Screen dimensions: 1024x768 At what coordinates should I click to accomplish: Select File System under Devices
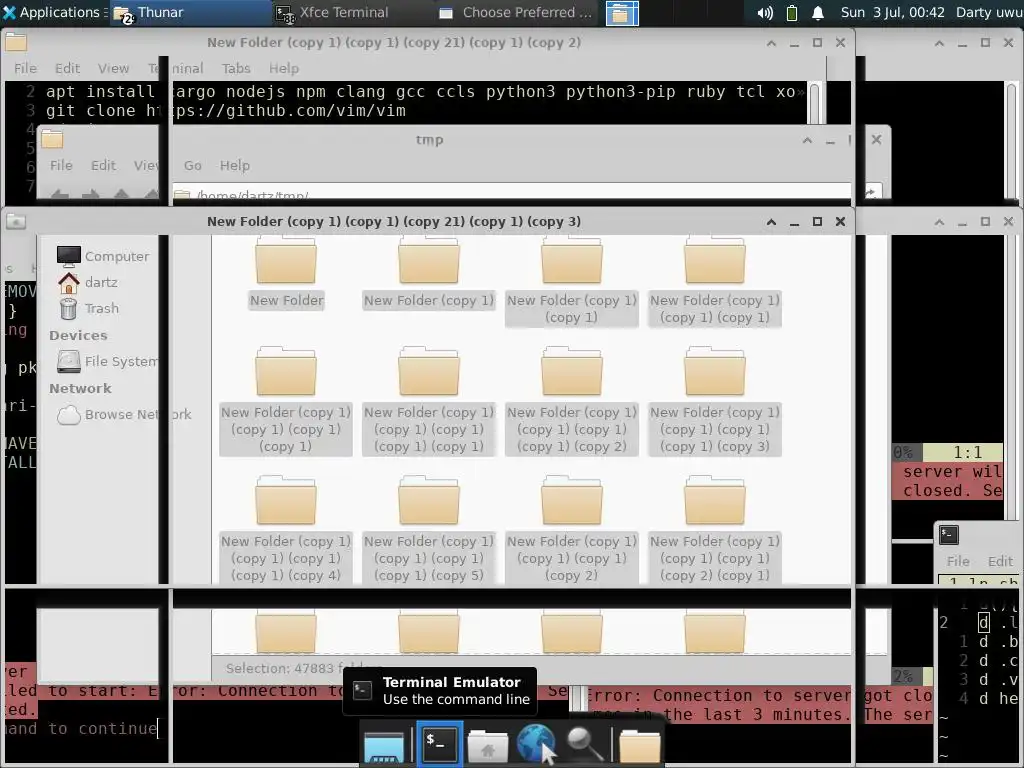click(108, 361)
